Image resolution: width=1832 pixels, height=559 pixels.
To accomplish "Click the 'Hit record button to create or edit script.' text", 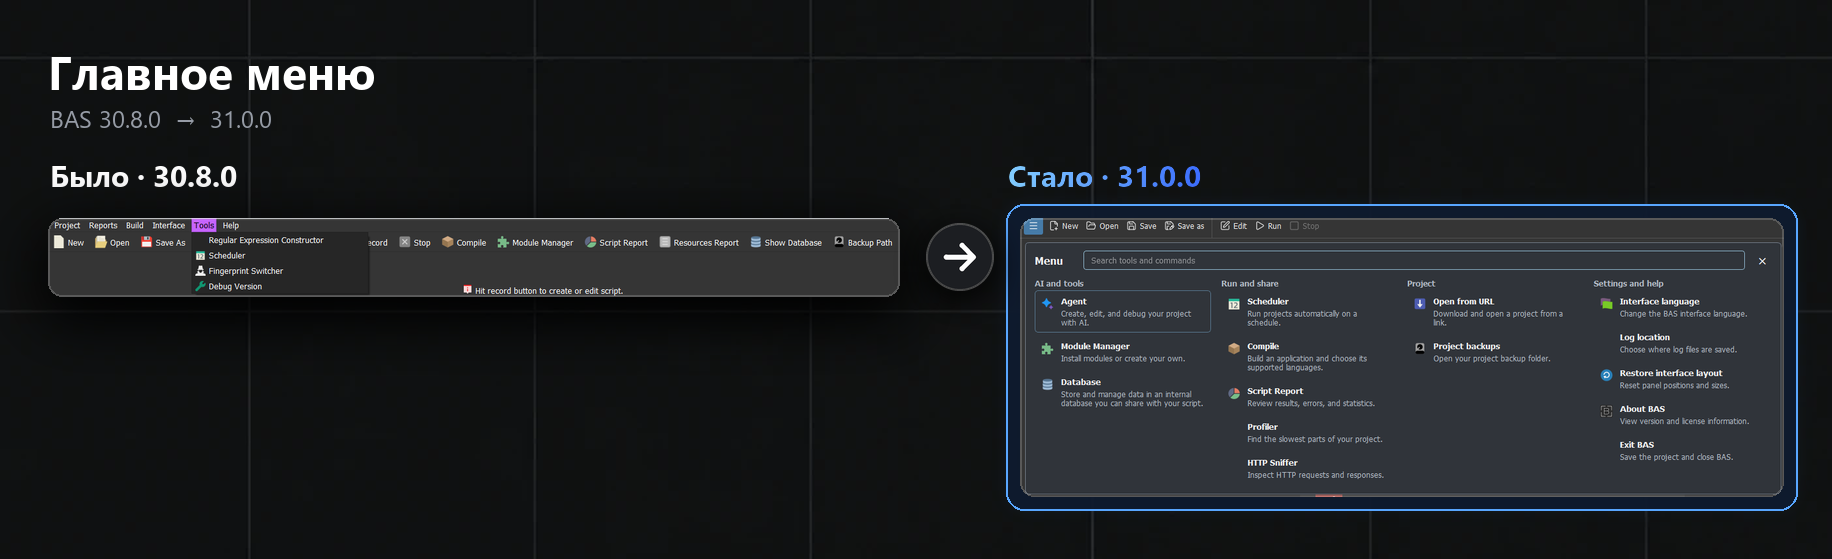I will point(549,291).
